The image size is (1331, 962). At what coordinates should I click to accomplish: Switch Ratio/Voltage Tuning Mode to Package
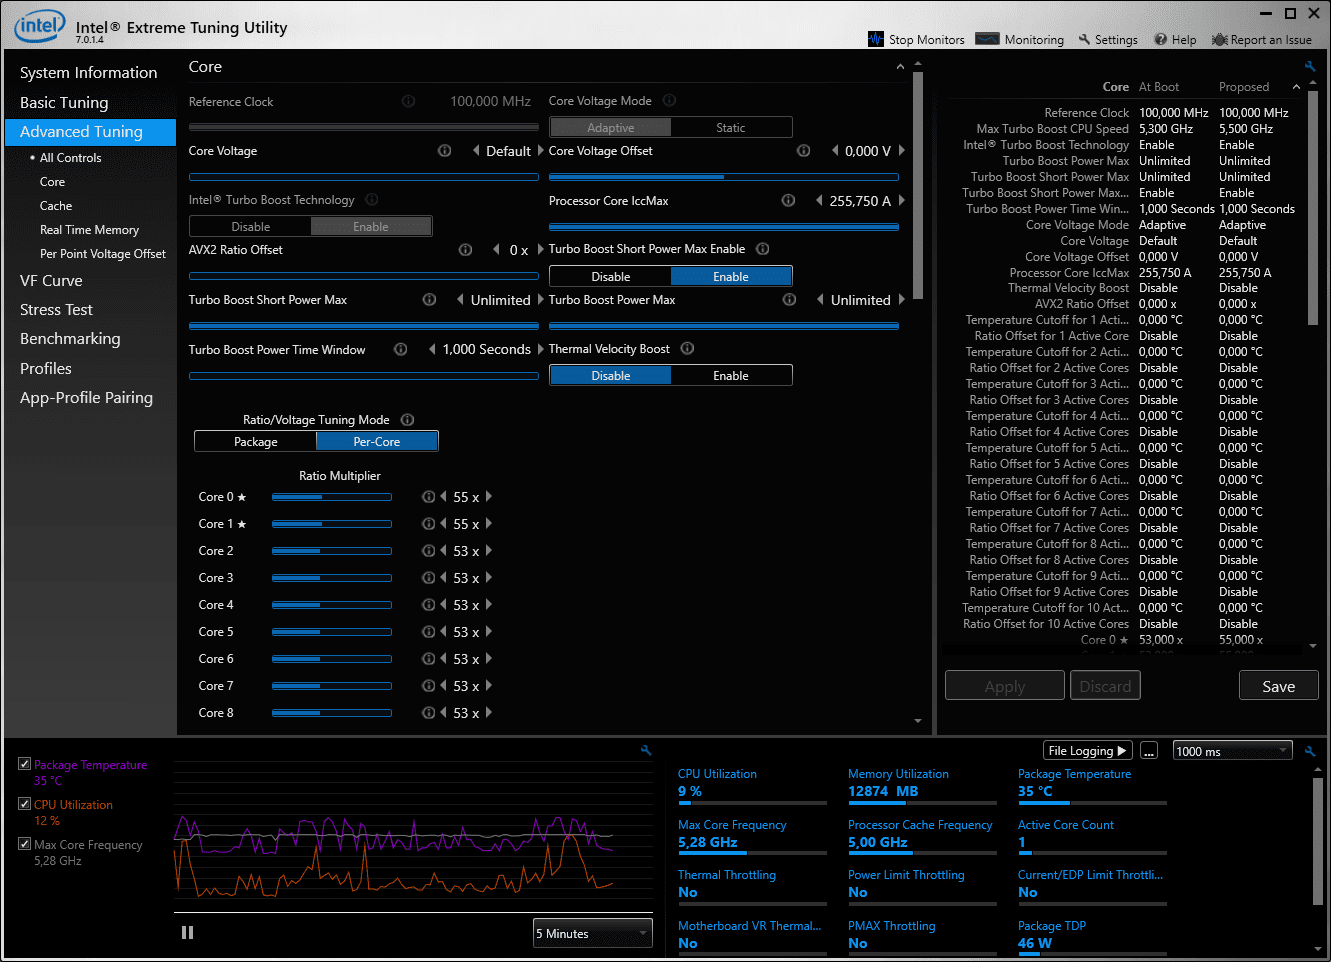pyautogui.click(x=256, y=441)
